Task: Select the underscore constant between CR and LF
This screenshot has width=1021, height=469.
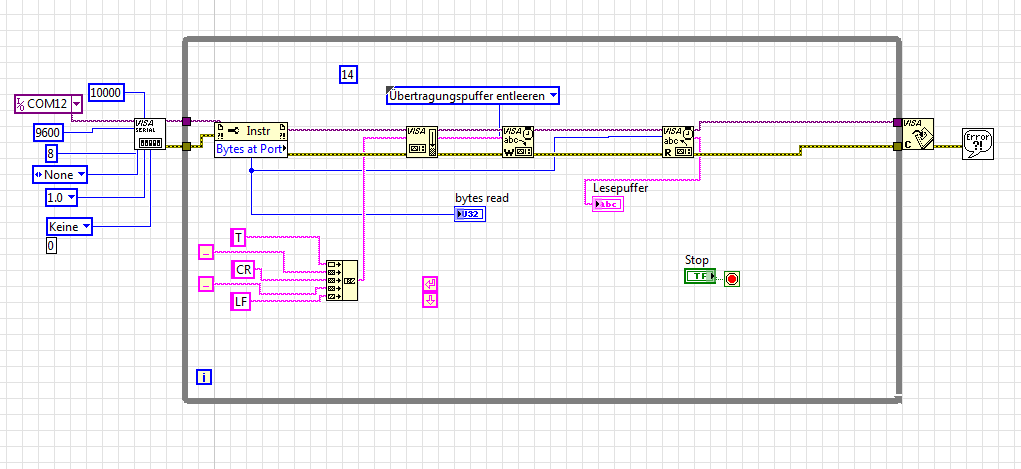Action: [x=206, y=283]
